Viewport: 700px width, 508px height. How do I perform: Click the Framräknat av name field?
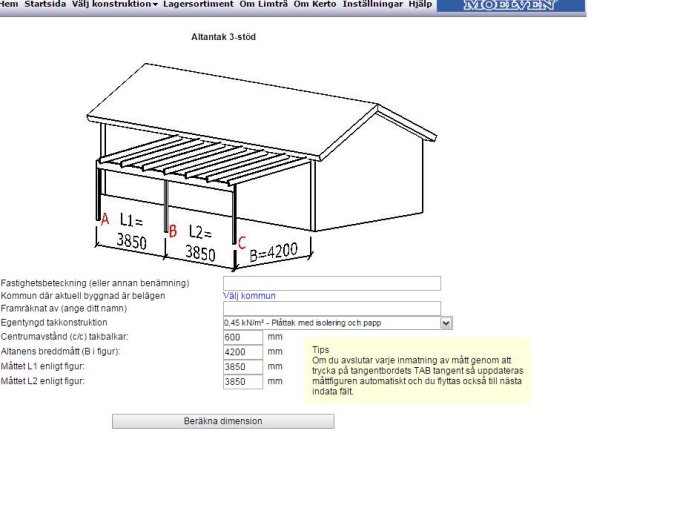[332, 308]
